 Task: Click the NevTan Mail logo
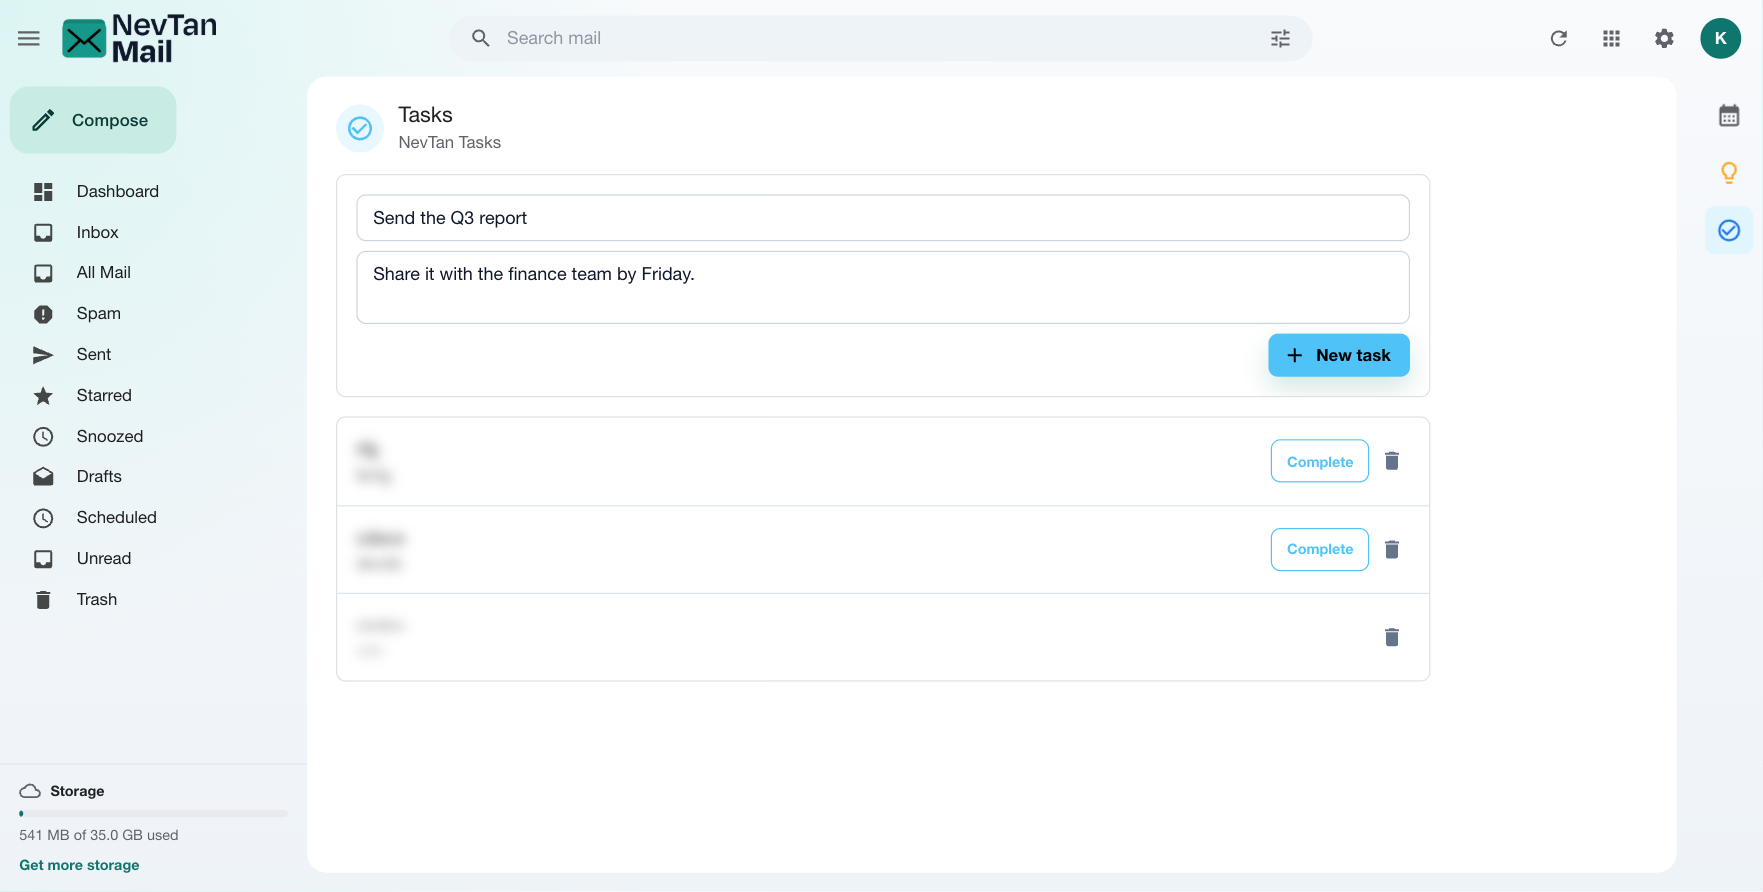pos(140,39)
